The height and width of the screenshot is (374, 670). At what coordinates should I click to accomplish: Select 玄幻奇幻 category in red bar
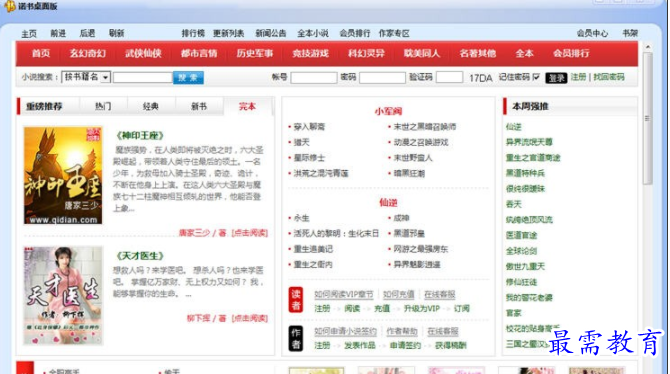tap(88, 53)
